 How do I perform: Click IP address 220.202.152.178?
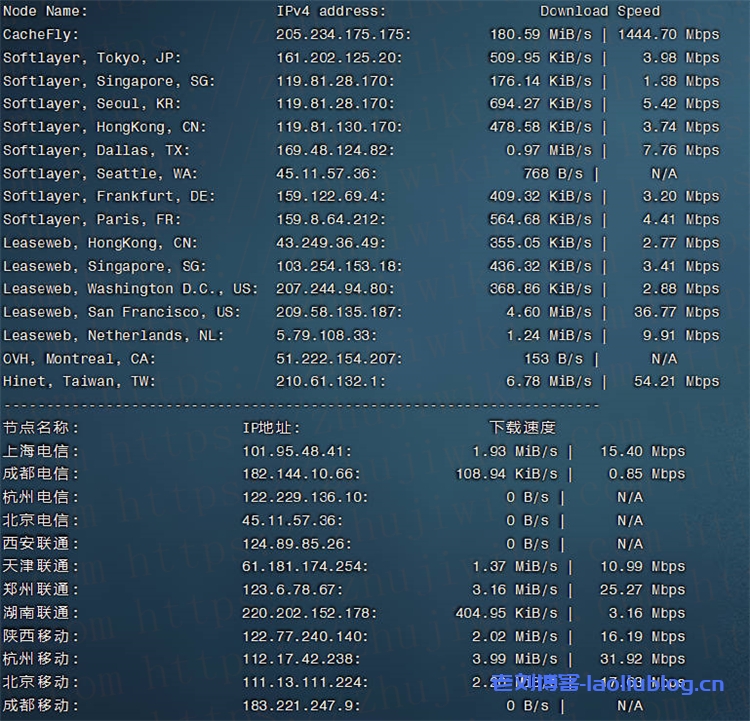point(310,613)
